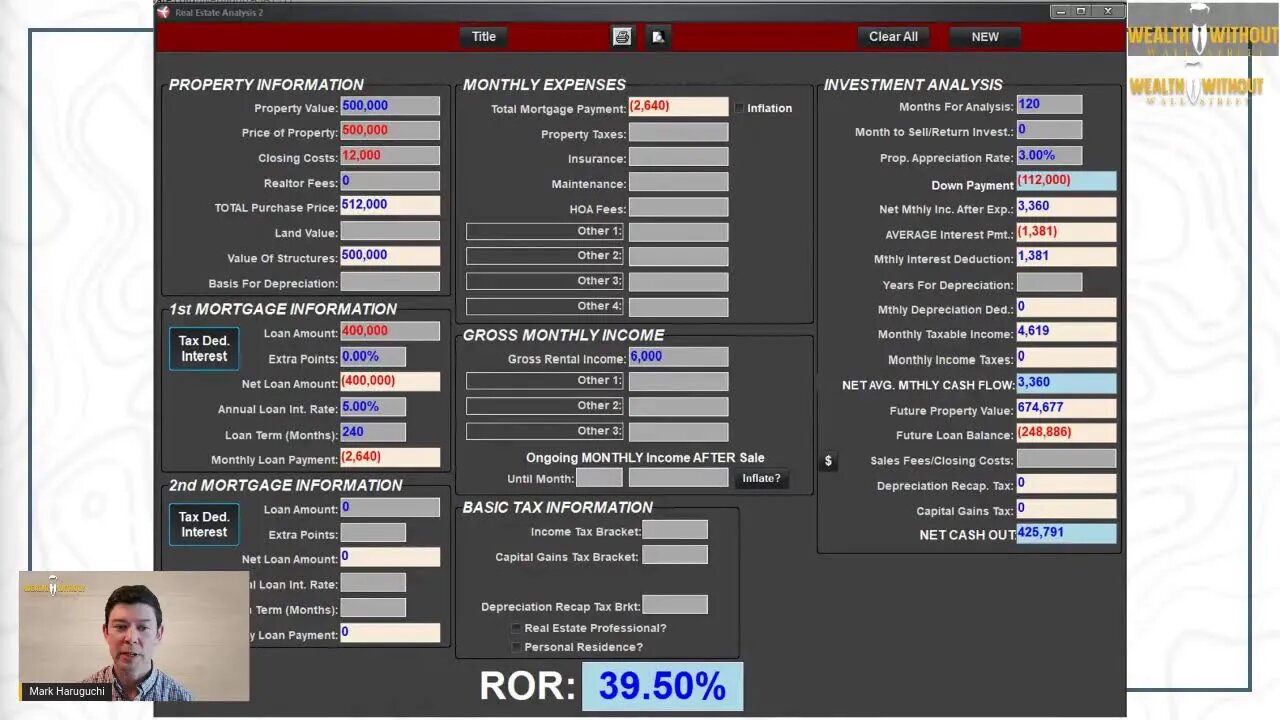Image resolution: width=1280 pixels, height=720 pixels.
Task: Click the Depreciation Recap Tax Brkt field
Action: 675,605
